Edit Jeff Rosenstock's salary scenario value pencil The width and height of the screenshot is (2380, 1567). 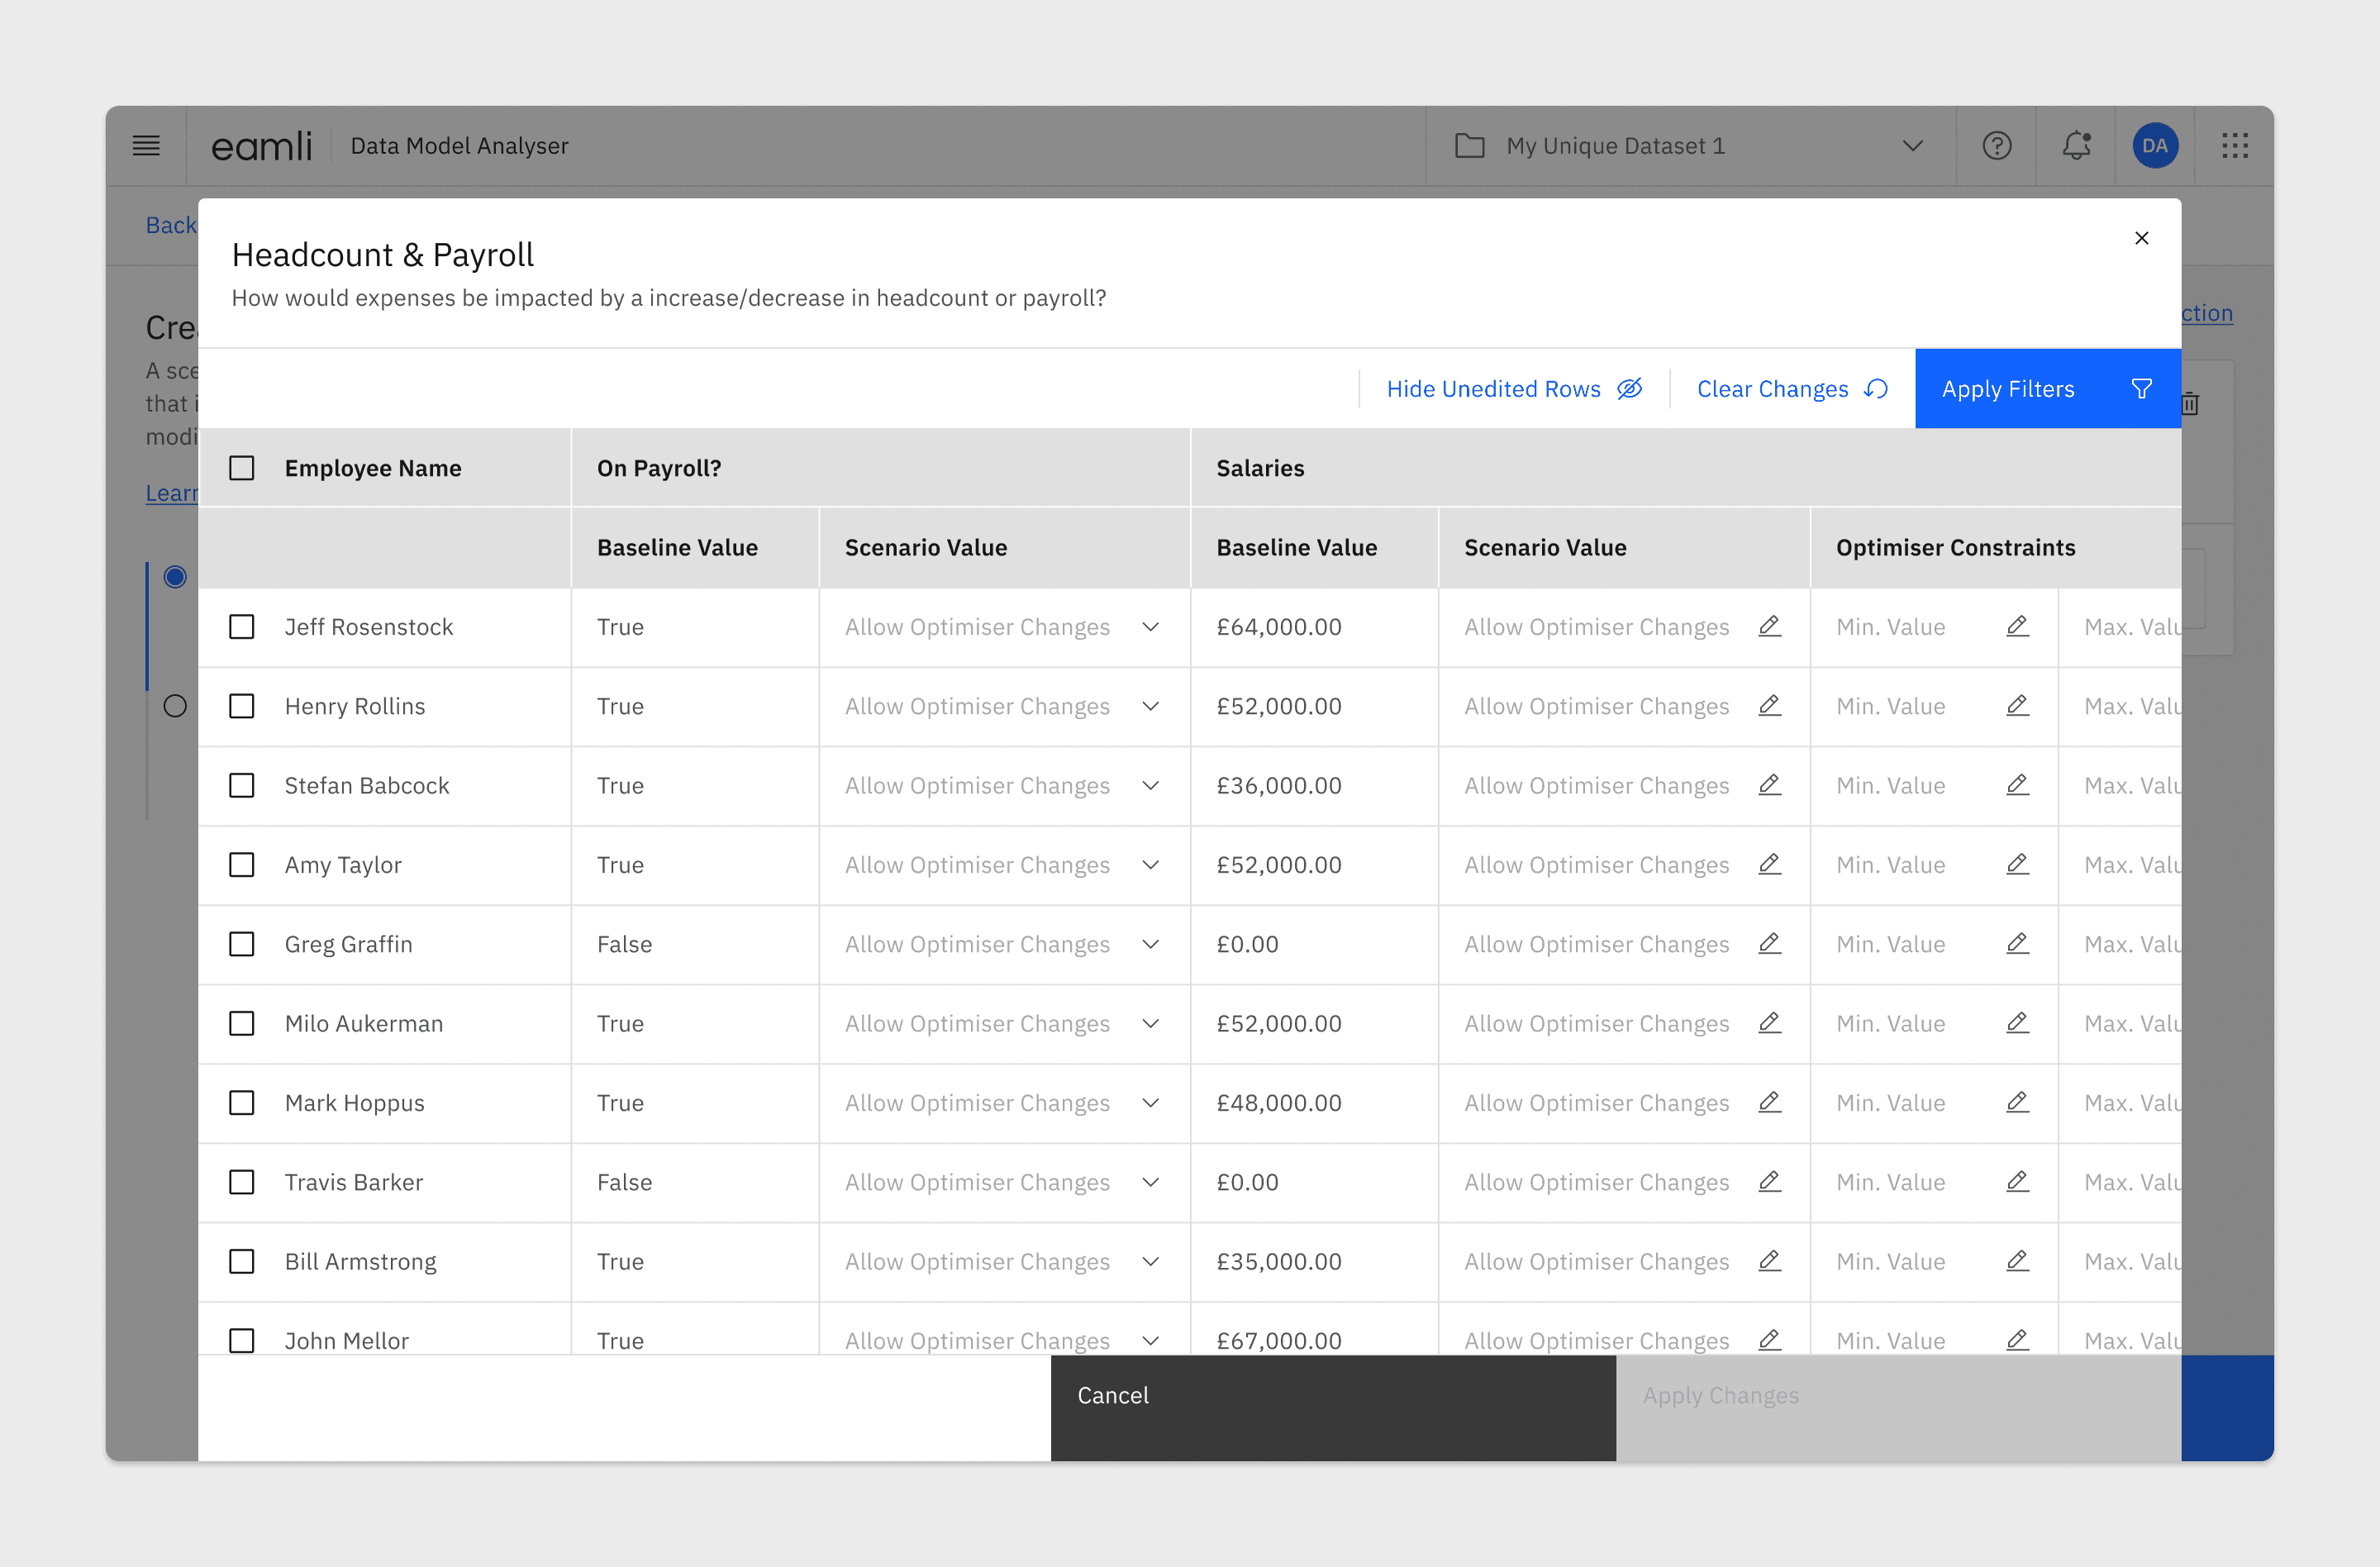coord(1769,626)
